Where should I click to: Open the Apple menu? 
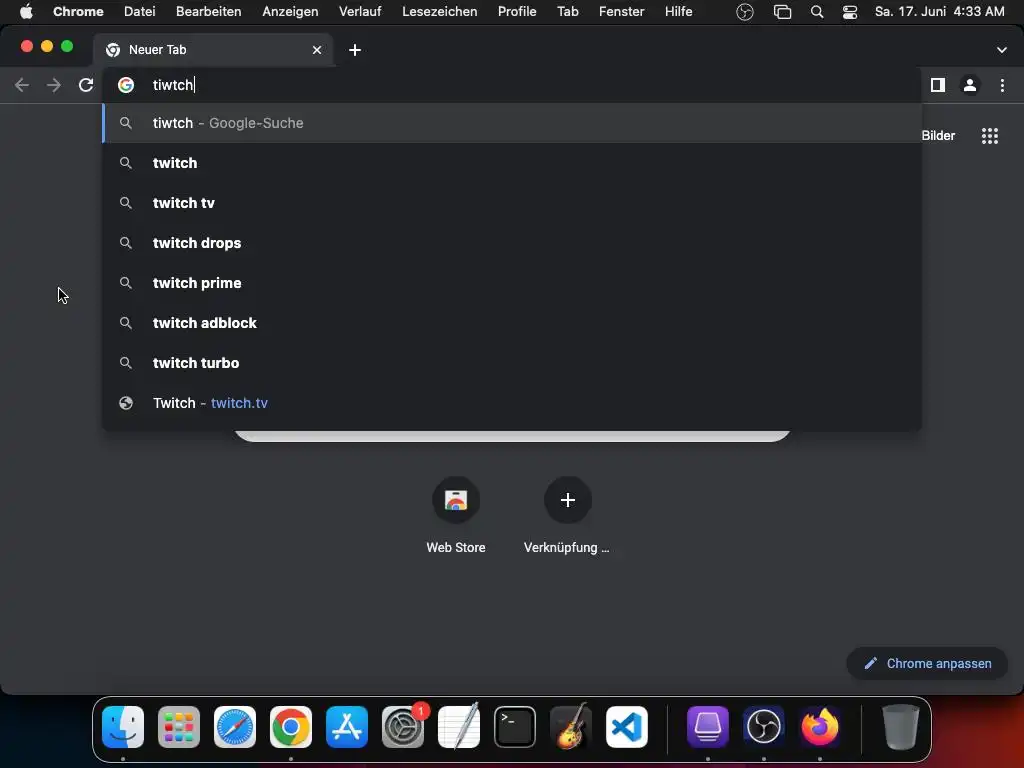pyautogui.click(x=26, y=12)
